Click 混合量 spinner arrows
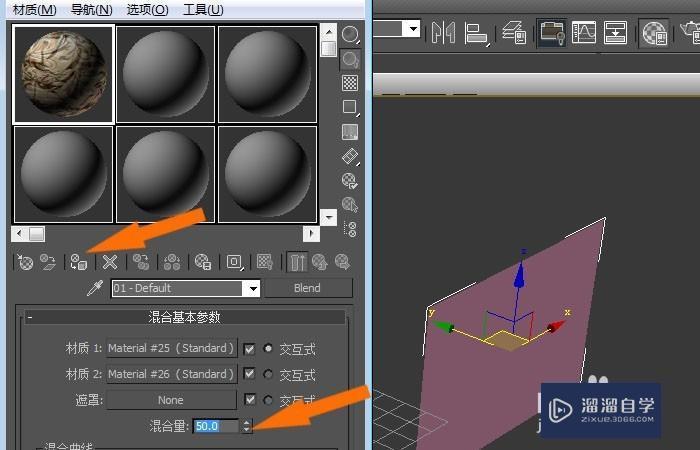The width and height of the screenshot is (700, 450). click(247, 426)
